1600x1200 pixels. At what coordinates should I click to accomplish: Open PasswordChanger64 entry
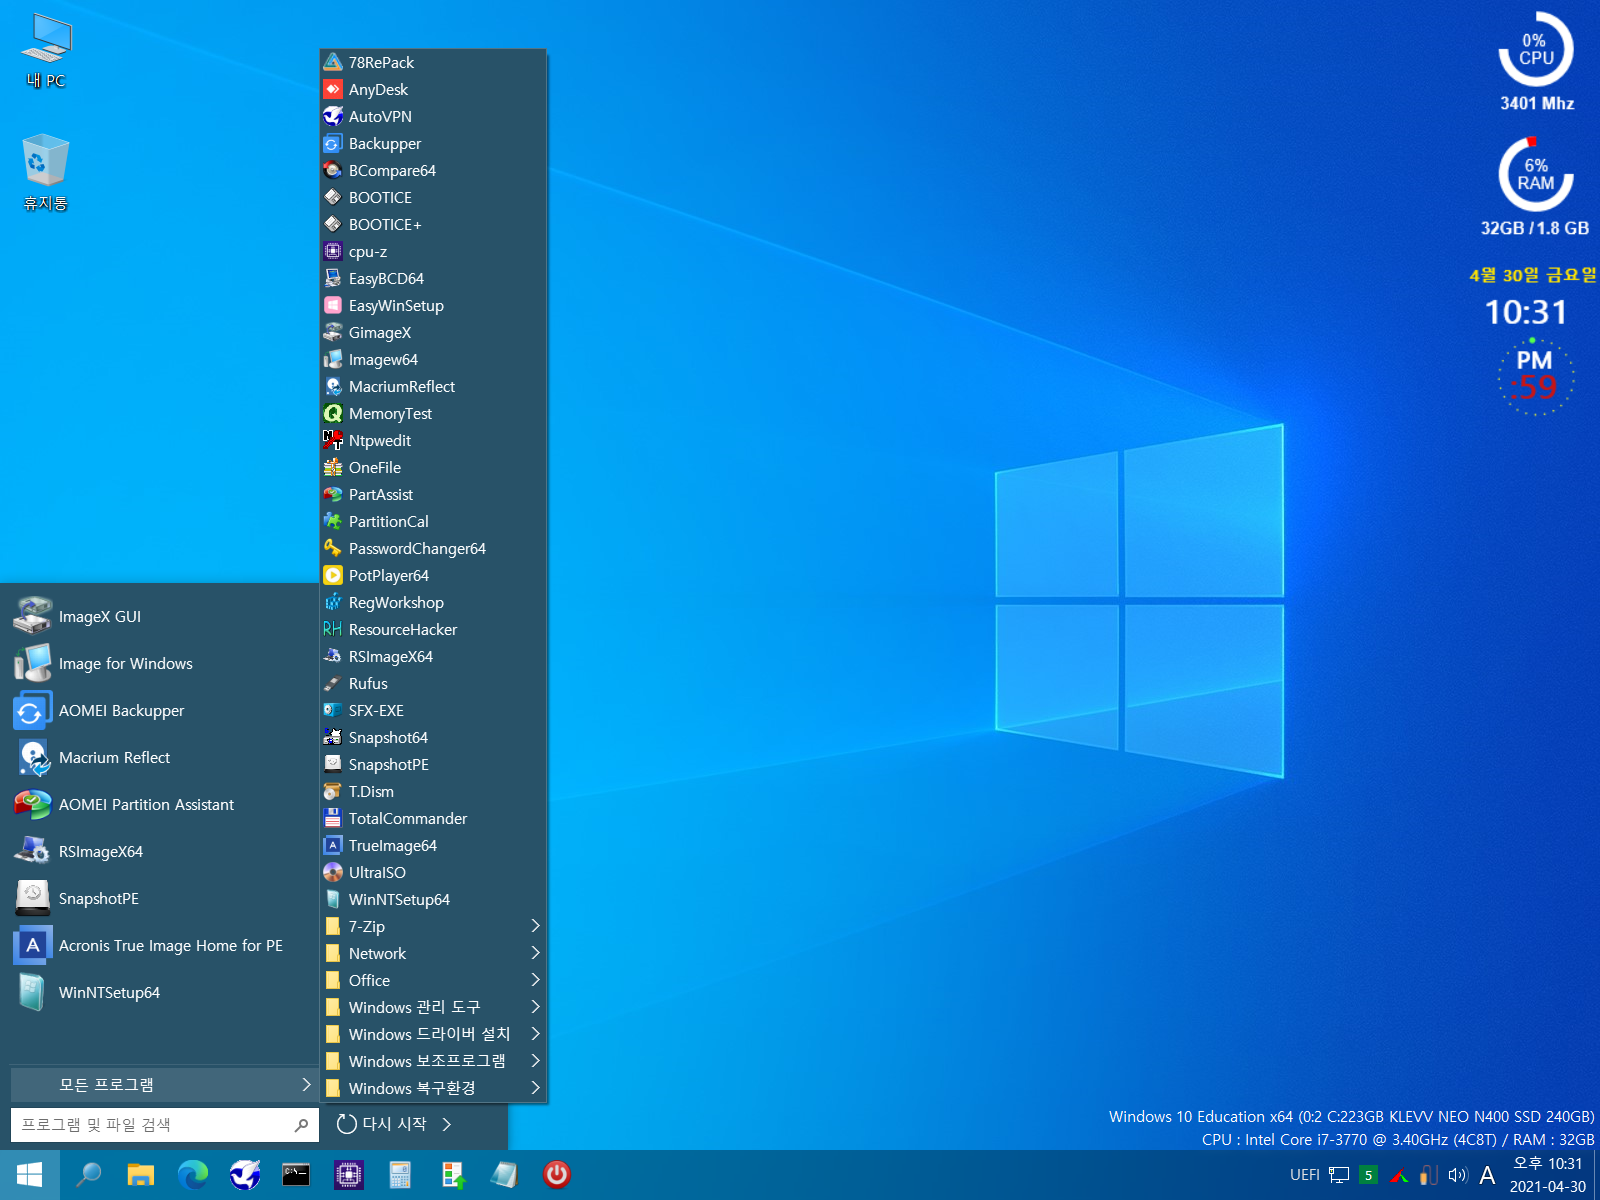coord(433,549)
